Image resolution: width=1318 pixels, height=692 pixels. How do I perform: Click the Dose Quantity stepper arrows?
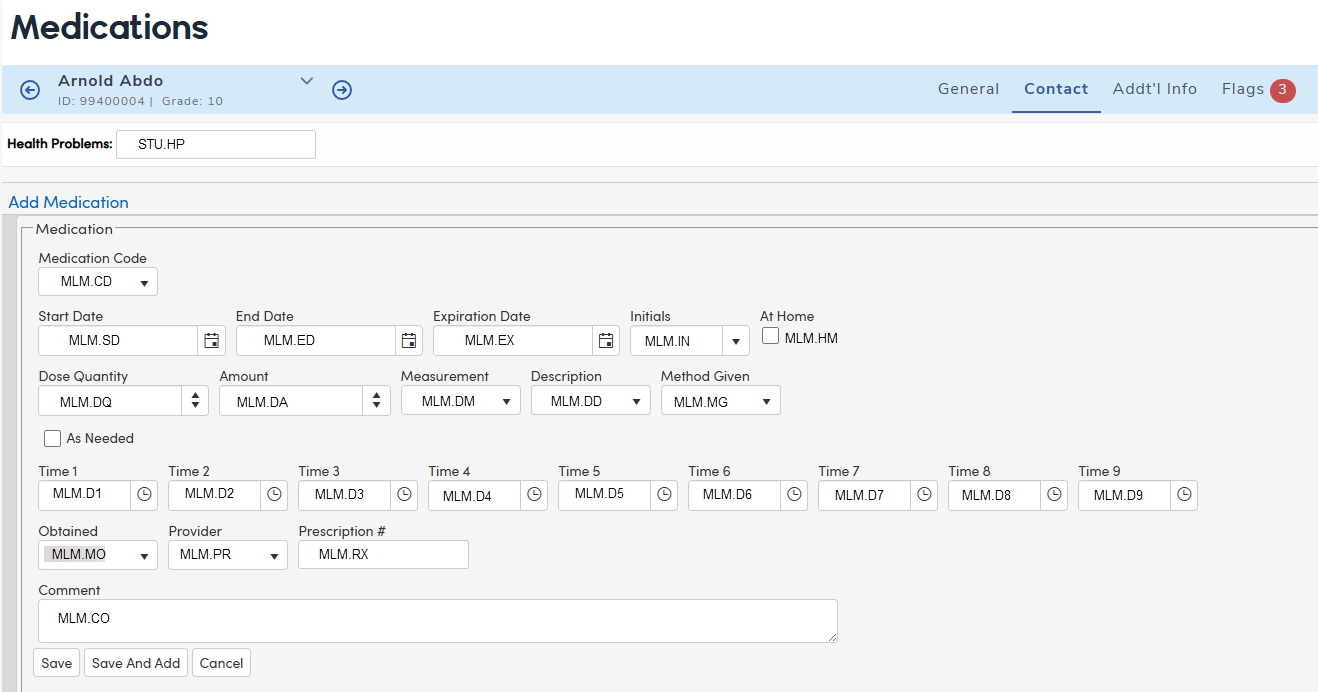click(195, 401)
